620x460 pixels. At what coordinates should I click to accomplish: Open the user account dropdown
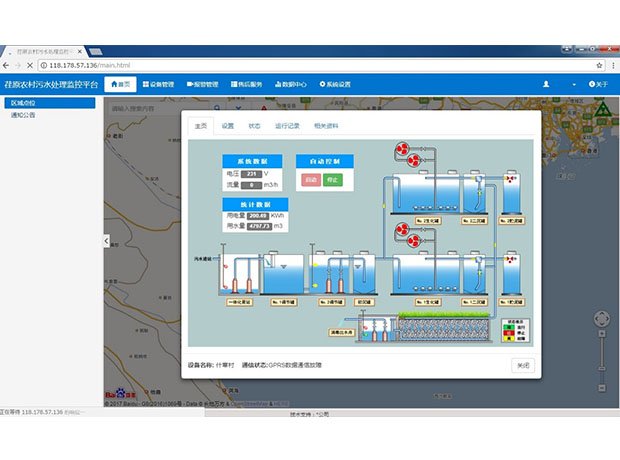pyautogui.click(x=548, y=85)
